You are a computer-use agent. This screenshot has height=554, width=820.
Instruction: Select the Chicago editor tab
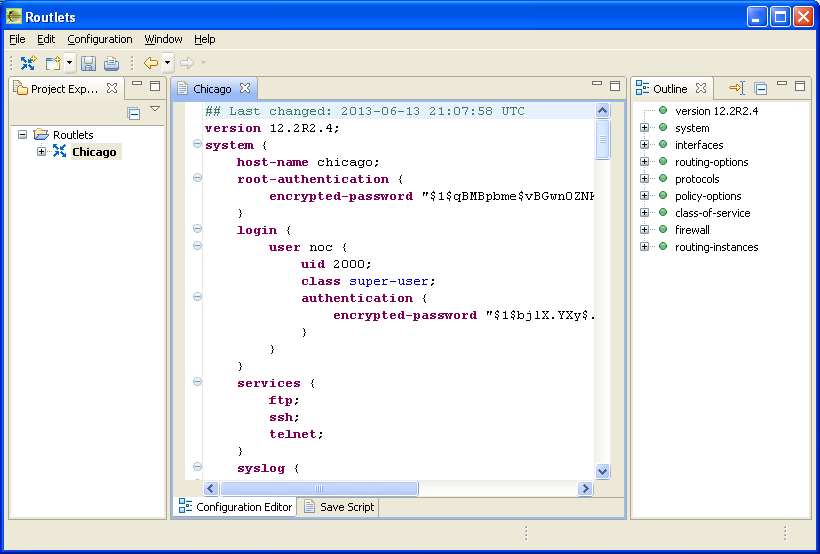tap(212, 89)
